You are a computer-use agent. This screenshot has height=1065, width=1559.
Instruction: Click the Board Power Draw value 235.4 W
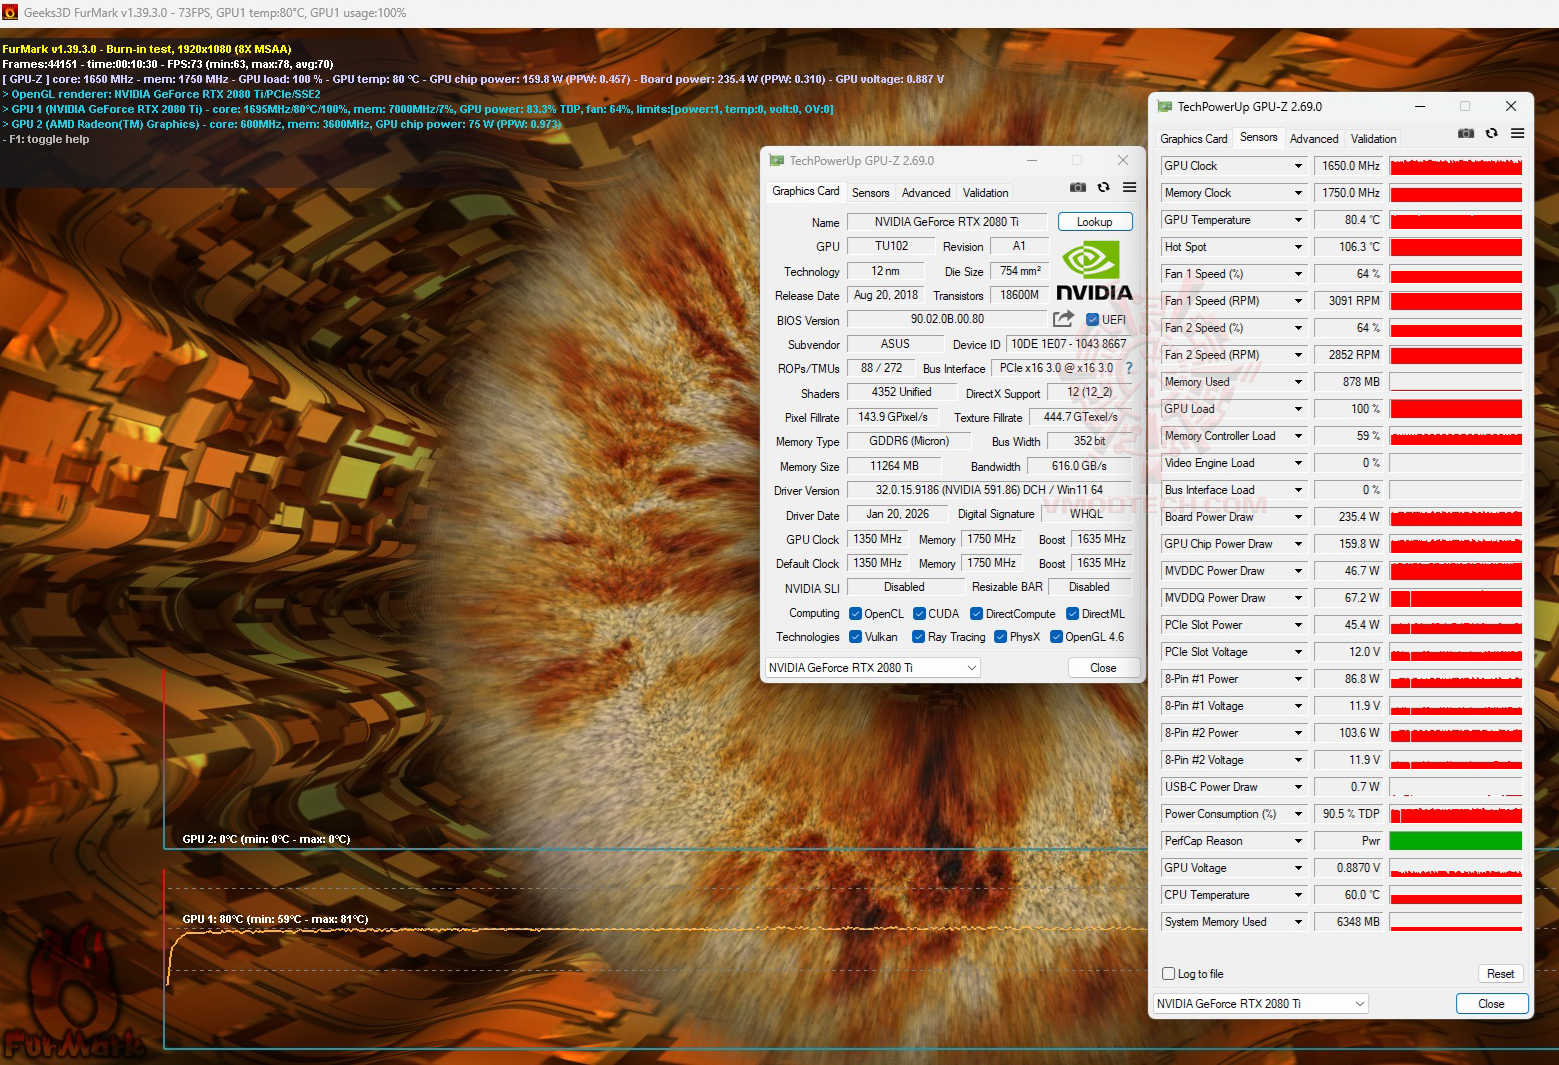pos(1348,517)
